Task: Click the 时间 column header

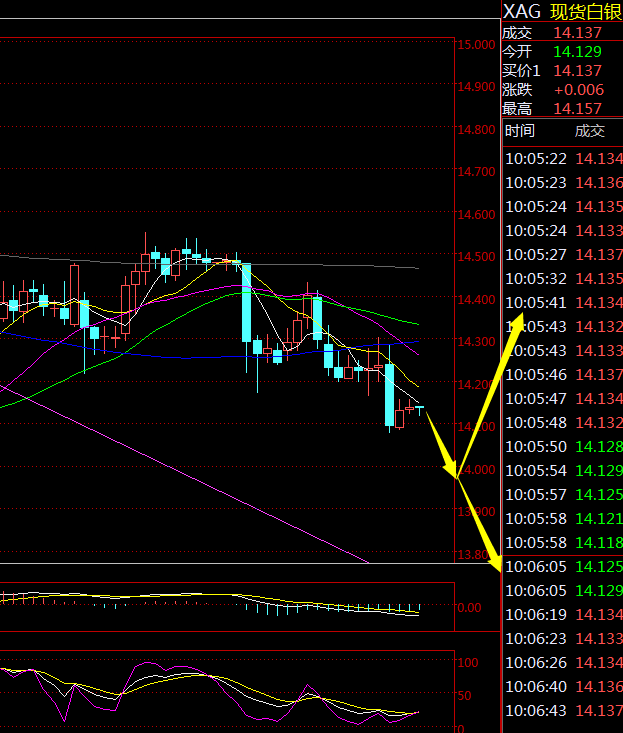Action: click(x=519, y=131)
